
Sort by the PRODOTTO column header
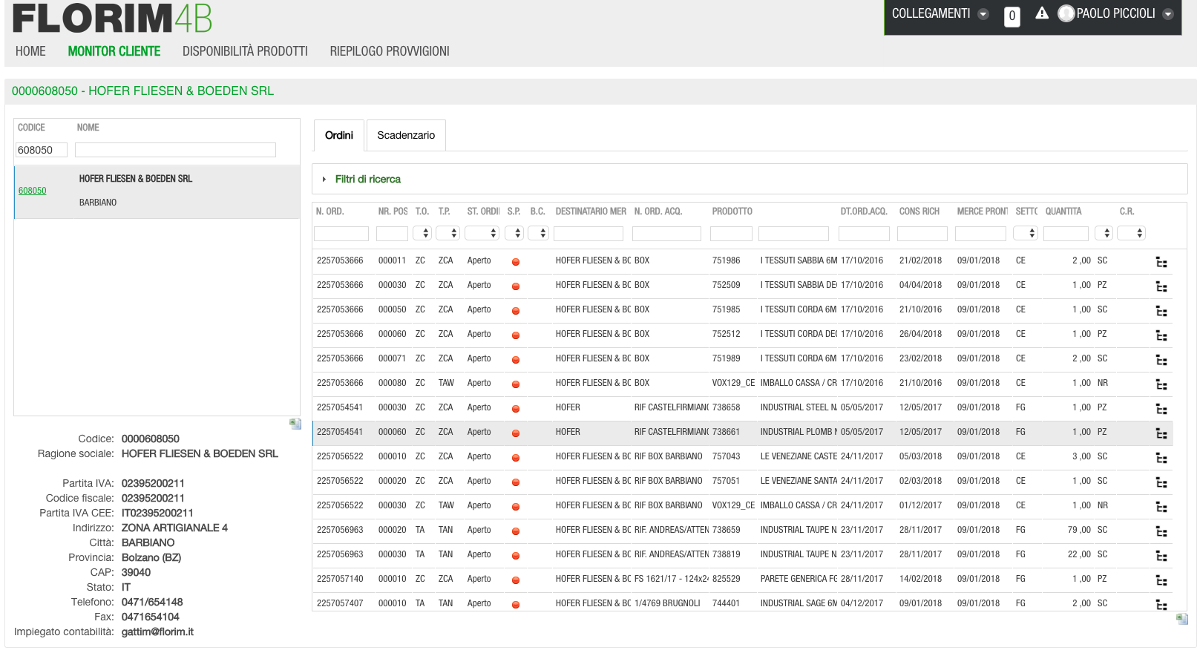pyautogui.click(x=732, y=211)
